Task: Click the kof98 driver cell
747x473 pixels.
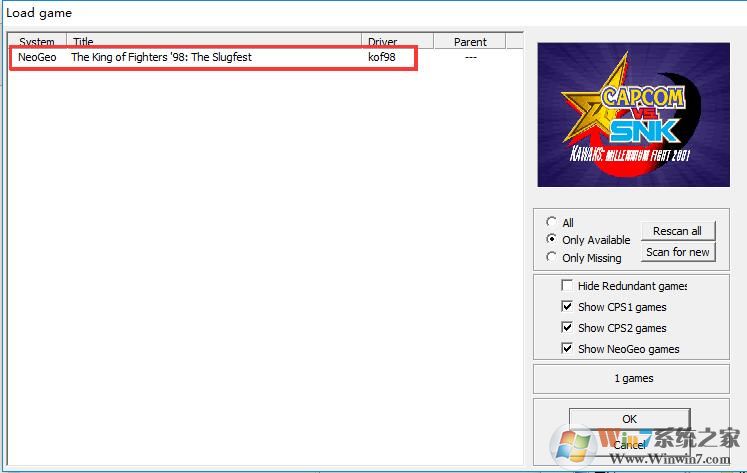Action: point(382,57)
